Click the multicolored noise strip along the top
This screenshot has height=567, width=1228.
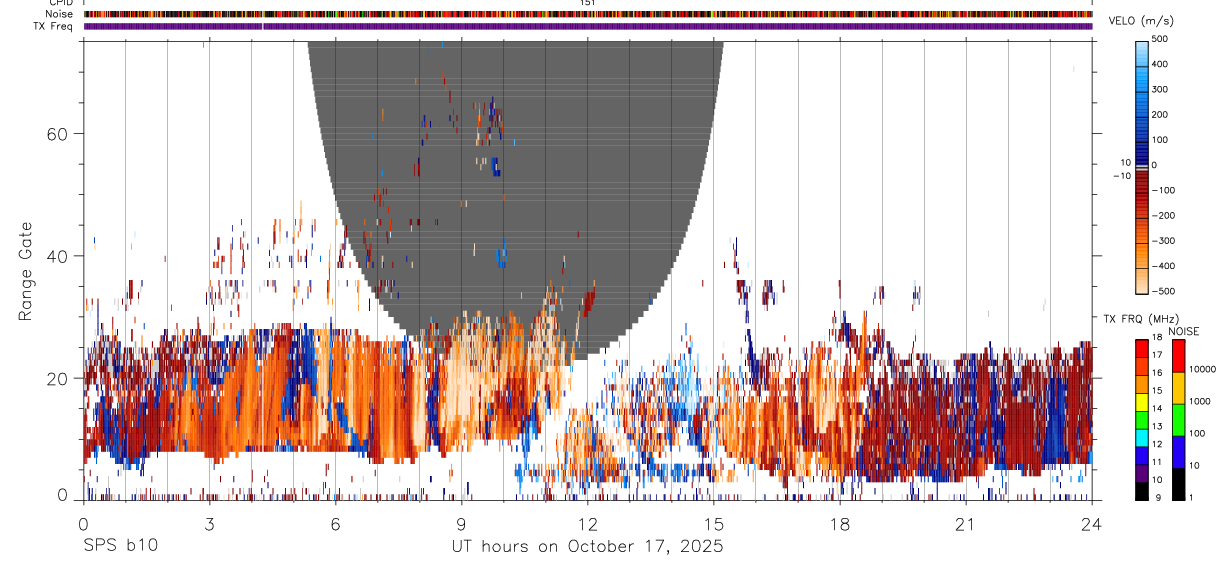coord(588,14)
